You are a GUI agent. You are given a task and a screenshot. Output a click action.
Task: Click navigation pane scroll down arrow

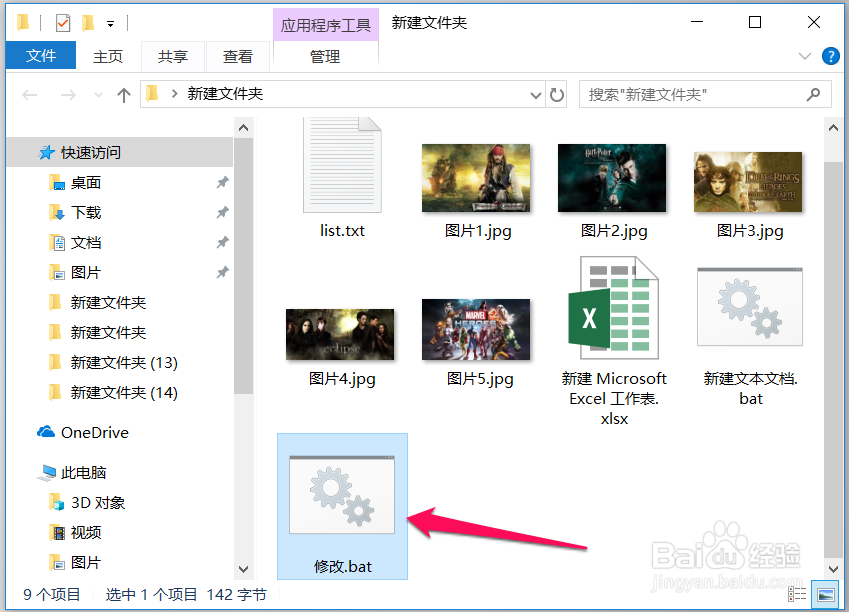pos(244,569)
